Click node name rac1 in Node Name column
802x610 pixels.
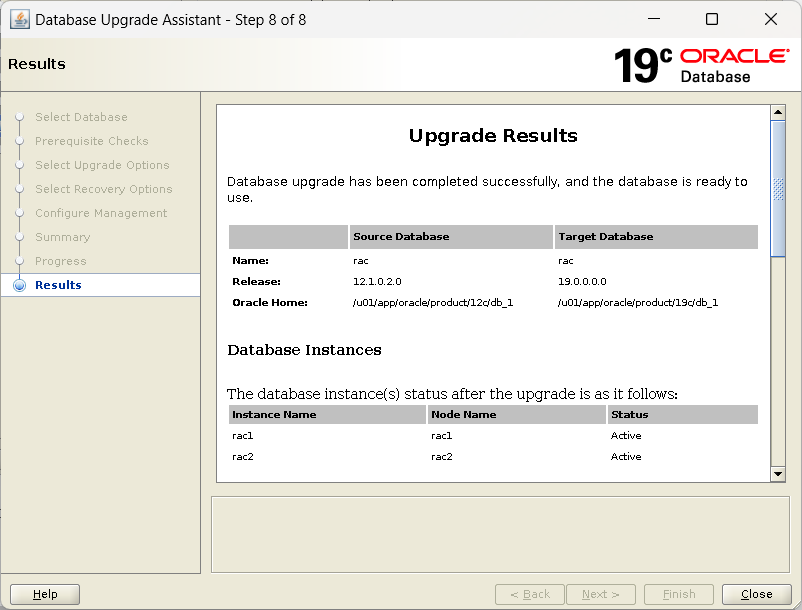click(441, 436)
